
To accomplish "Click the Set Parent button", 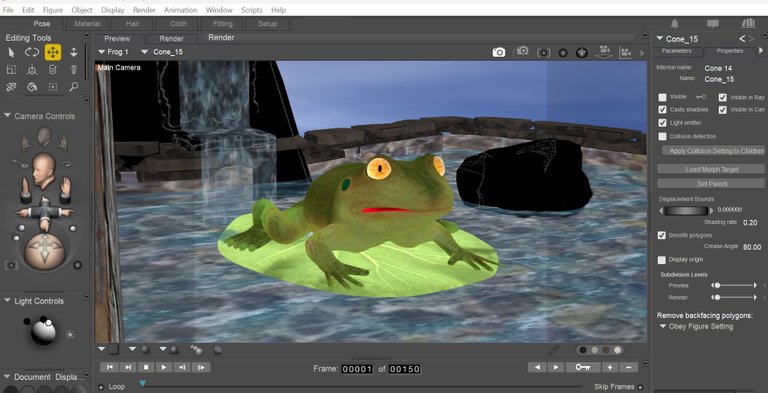I will pos(711,184).
